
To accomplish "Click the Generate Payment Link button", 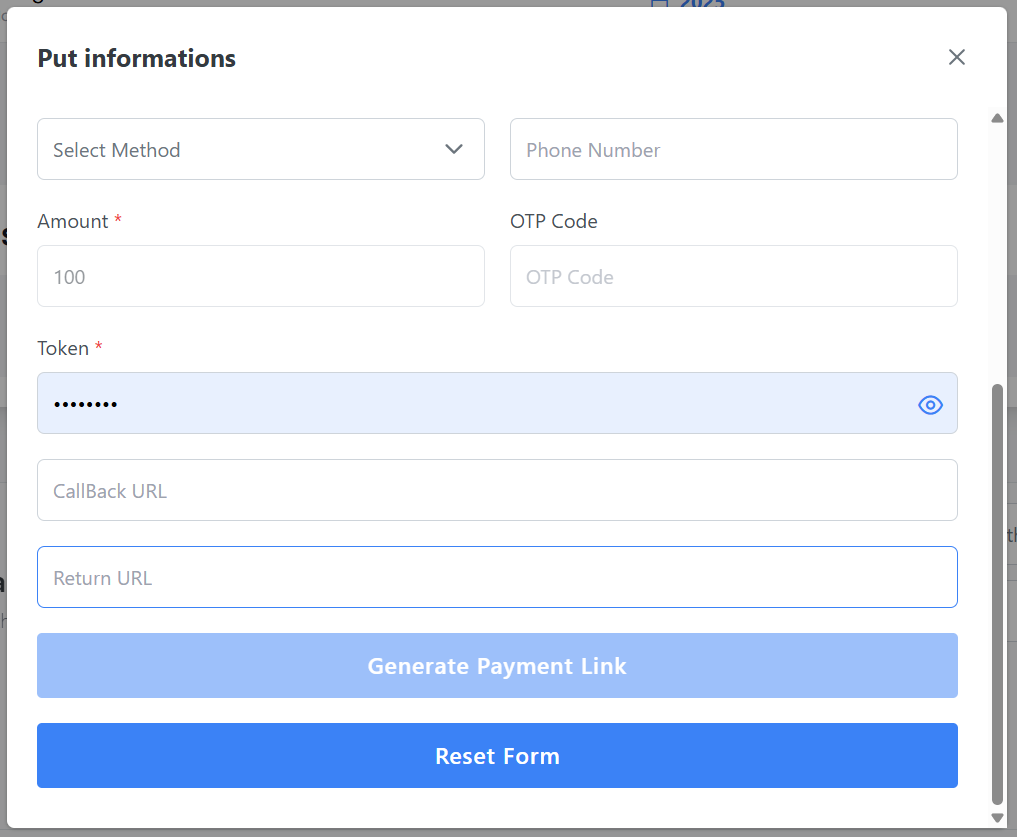I will [497, 665].
